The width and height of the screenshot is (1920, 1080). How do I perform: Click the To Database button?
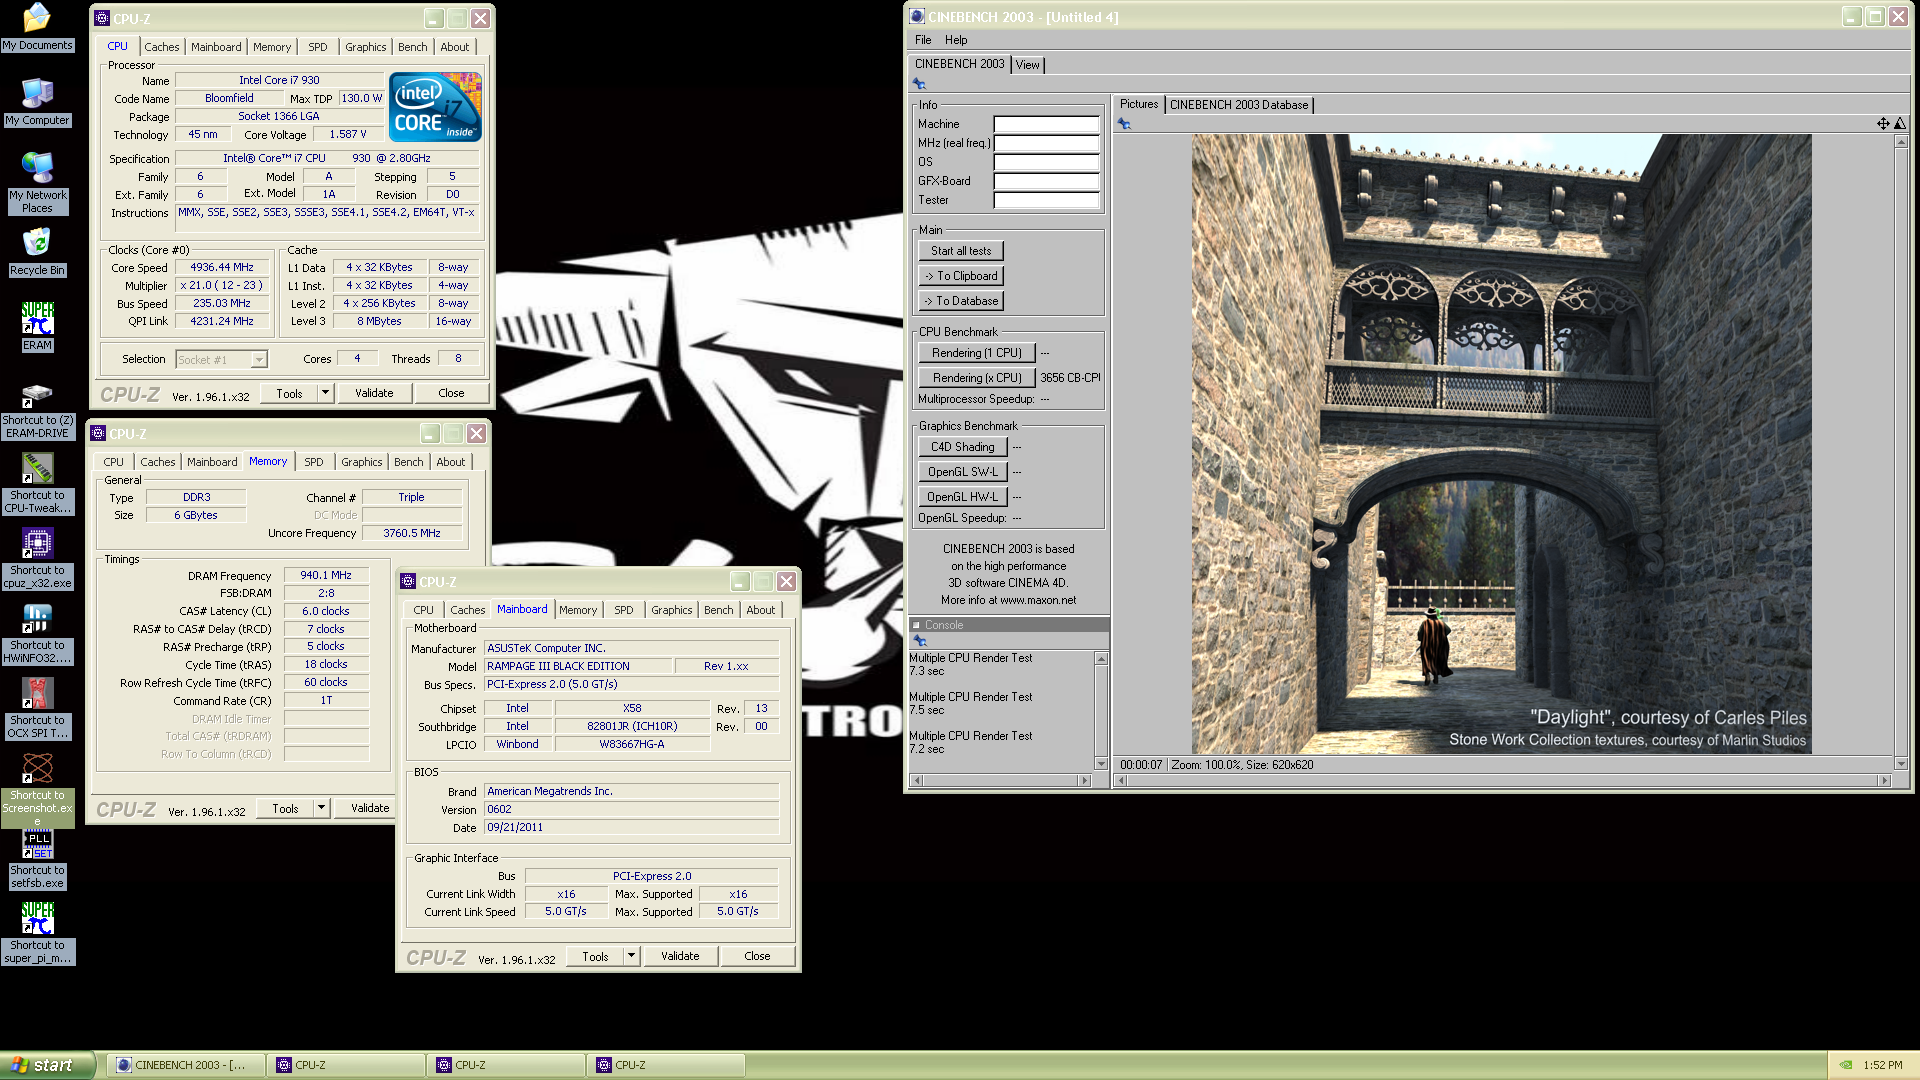[961, 301]
